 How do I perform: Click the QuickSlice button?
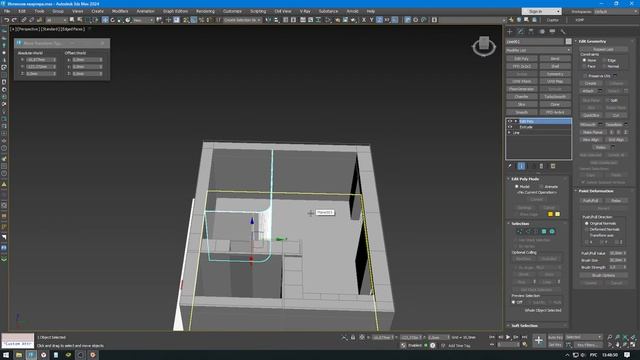(591, 116)
